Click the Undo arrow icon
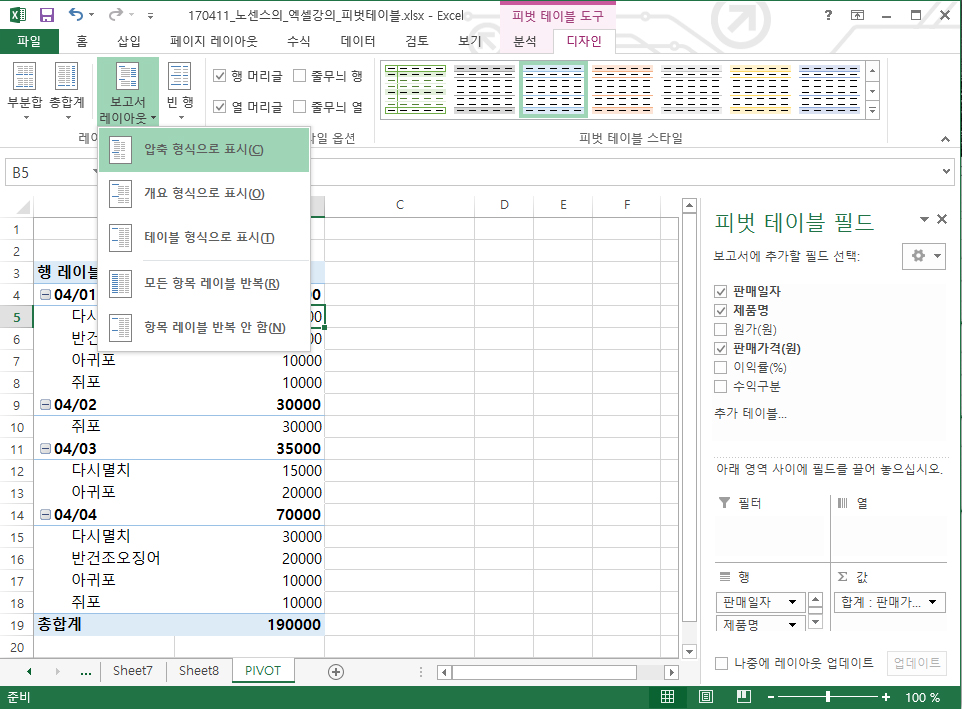This screenshot has height=709, width=962. [x=75, y=15]
